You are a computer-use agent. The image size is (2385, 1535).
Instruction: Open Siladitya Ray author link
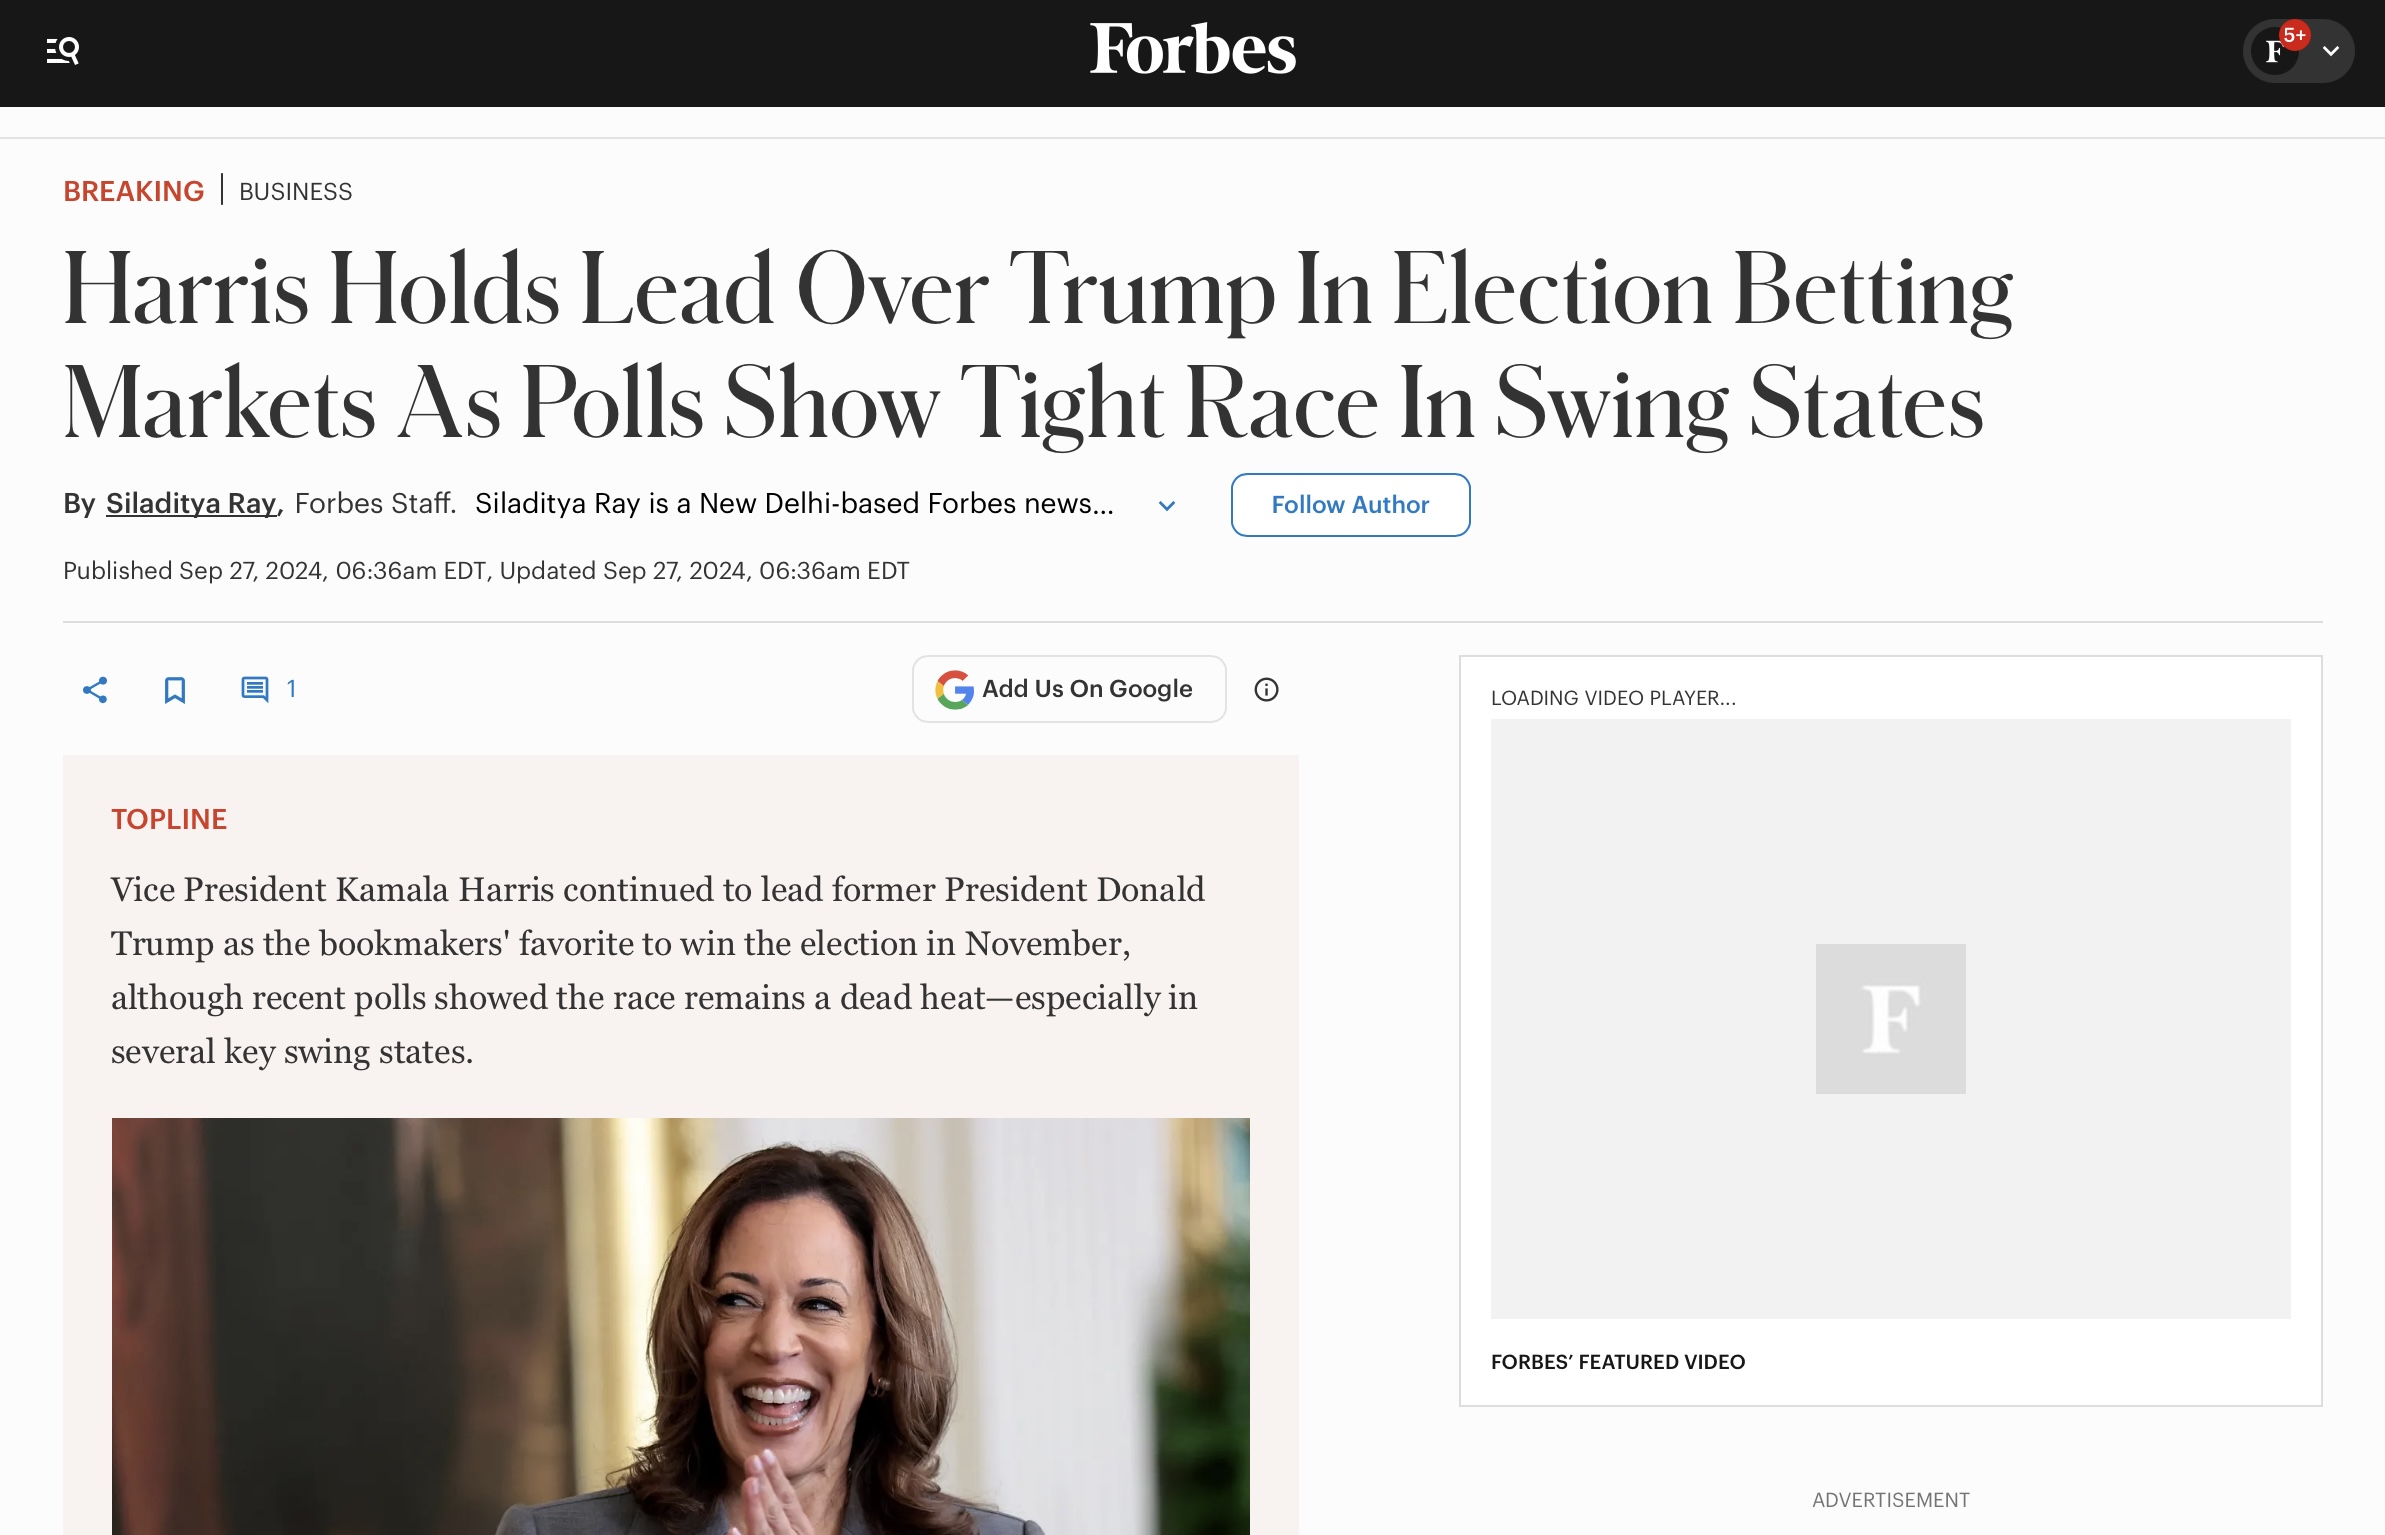click(191, 503)
